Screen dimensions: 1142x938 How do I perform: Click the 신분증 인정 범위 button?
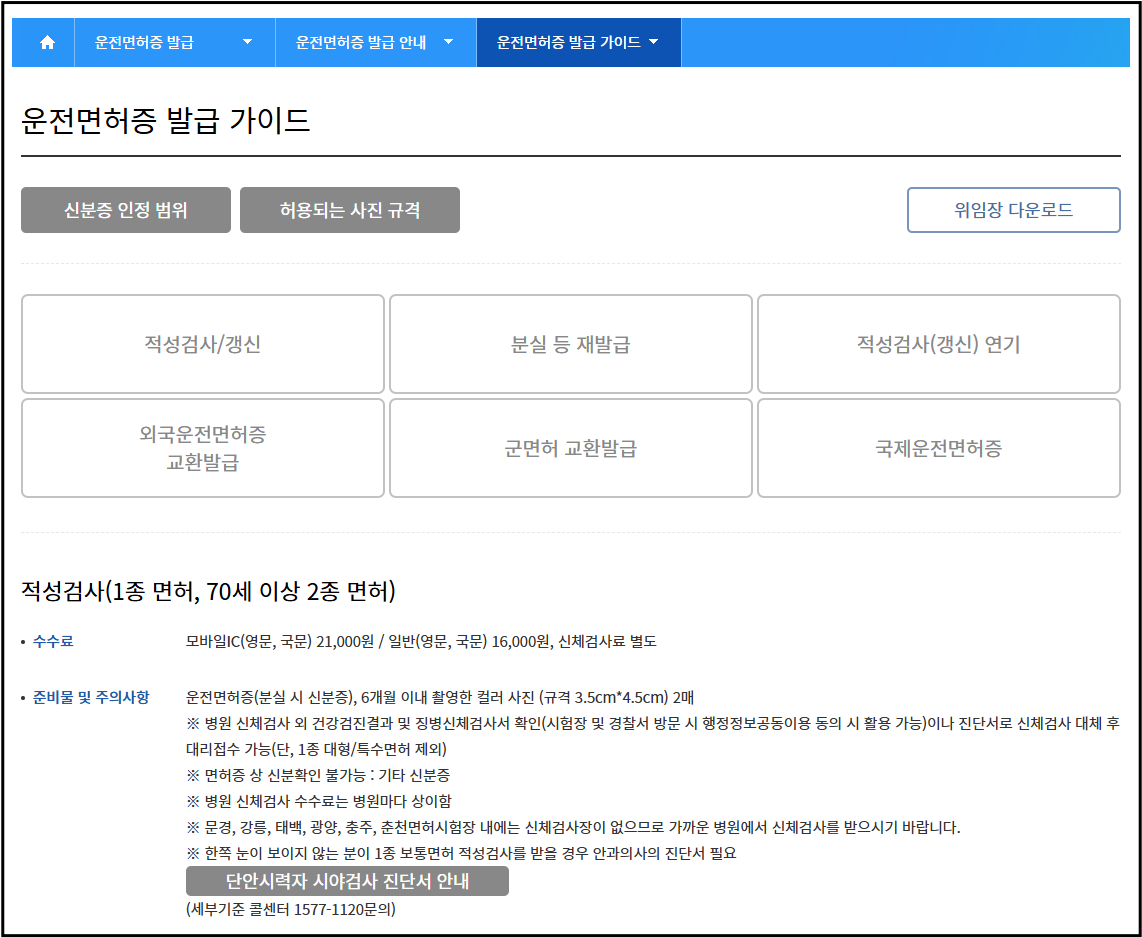coord(125,209)
